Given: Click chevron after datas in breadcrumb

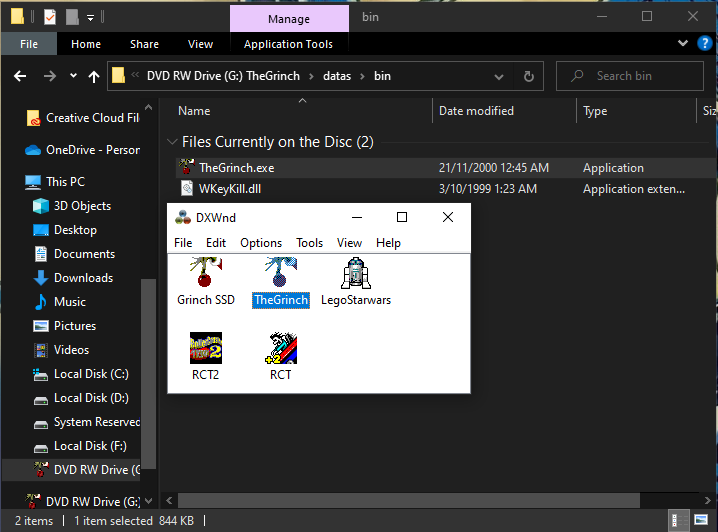Looking at the screenshot, I should click(x=362, y=76).
